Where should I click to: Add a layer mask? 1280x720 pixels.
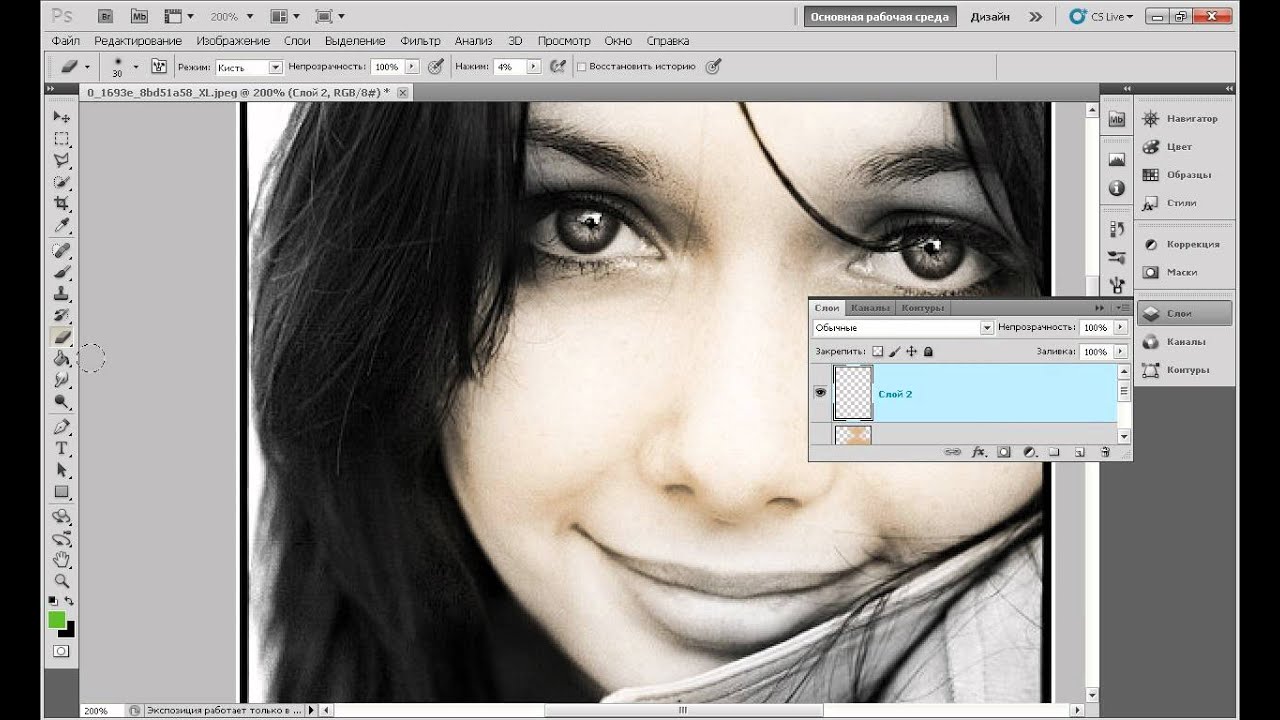[1004, 452]
